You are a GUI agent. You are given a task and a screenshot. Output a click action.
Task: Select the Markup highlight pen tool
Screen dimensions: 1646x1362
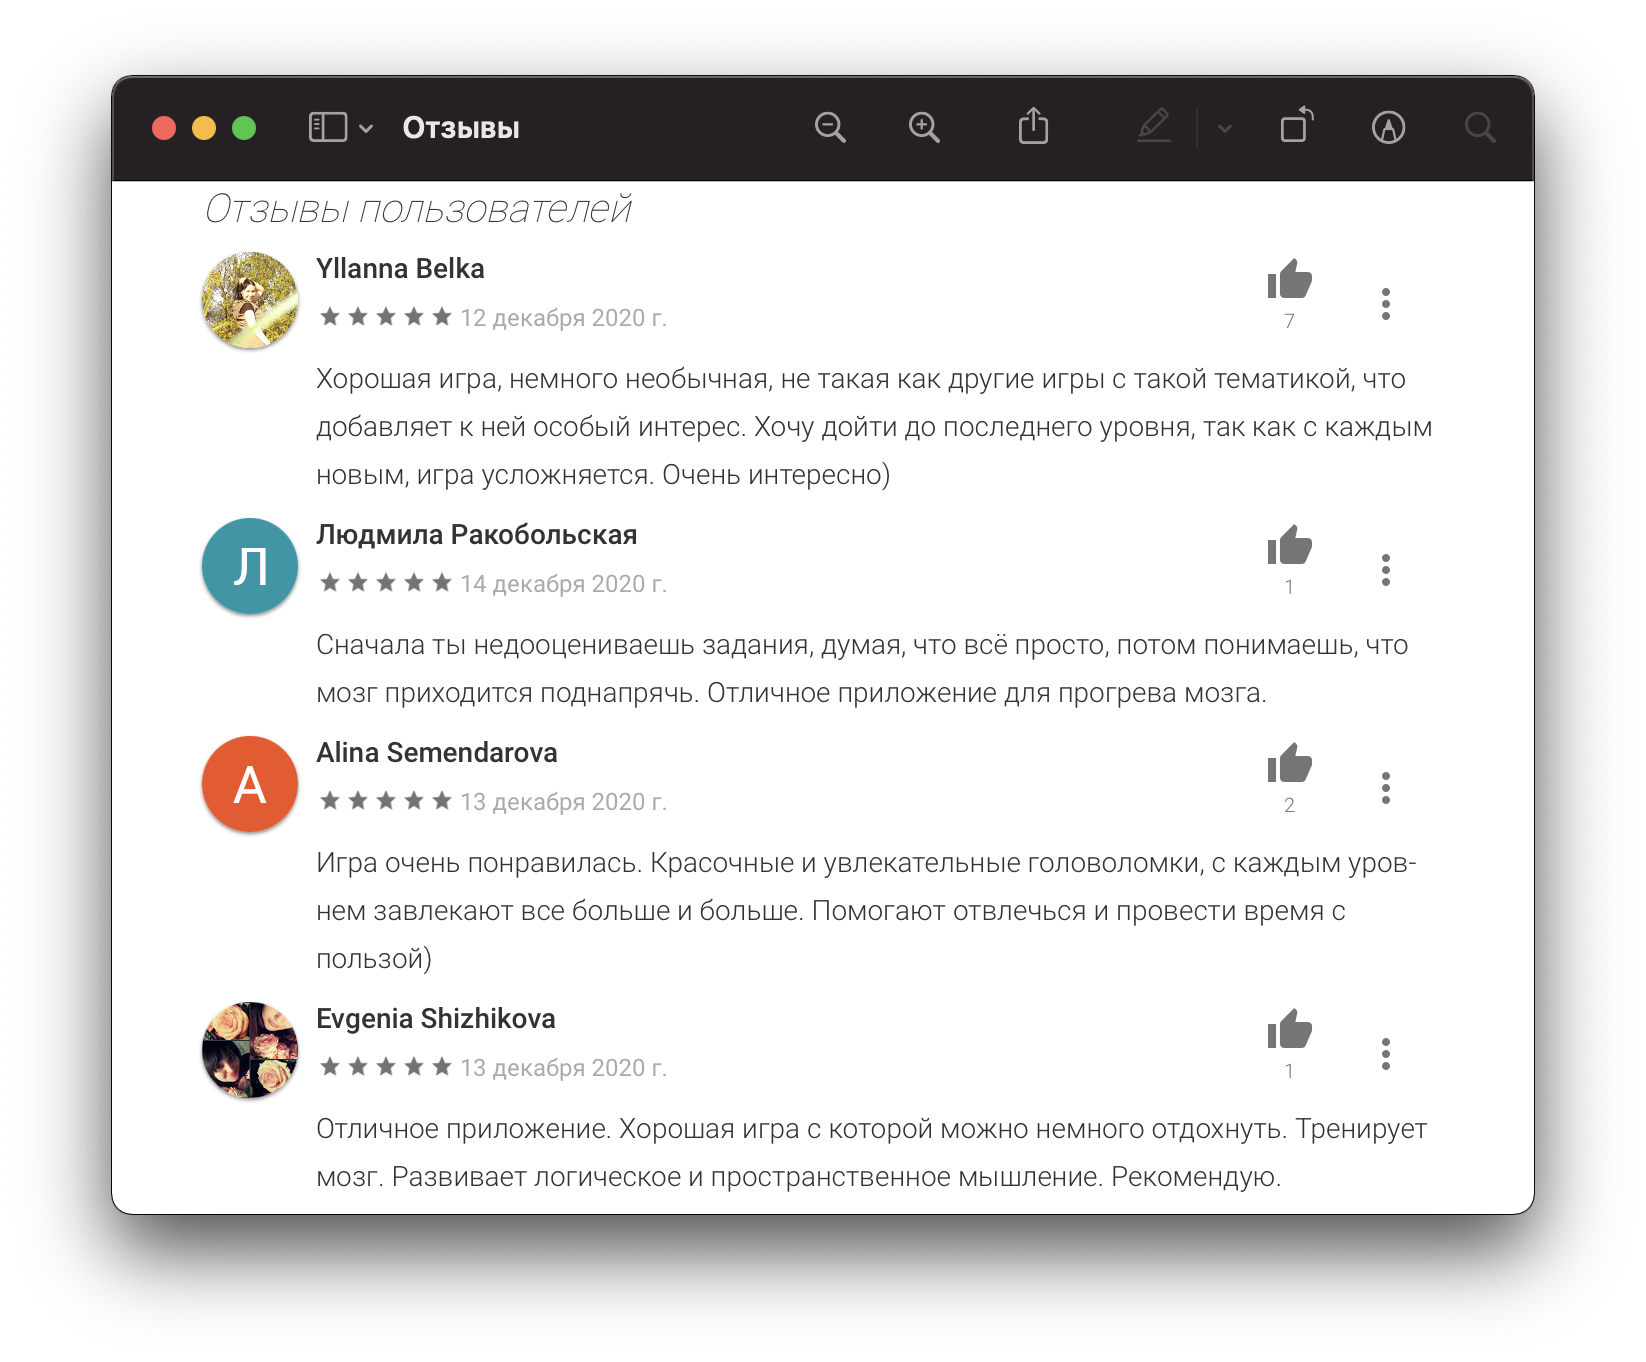(1154, 127)
